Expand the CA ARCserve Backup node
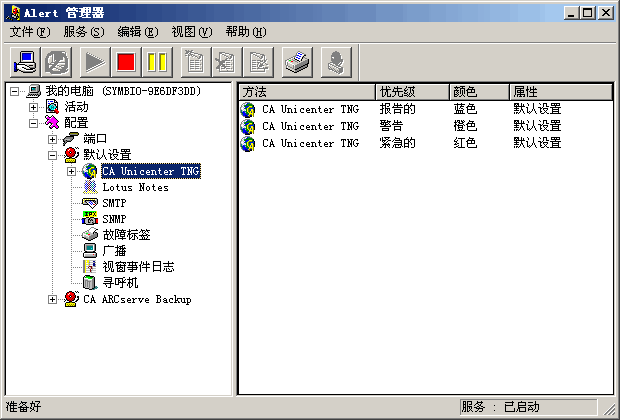The height and width of the screenshot is (420, 620). [52, 299]
